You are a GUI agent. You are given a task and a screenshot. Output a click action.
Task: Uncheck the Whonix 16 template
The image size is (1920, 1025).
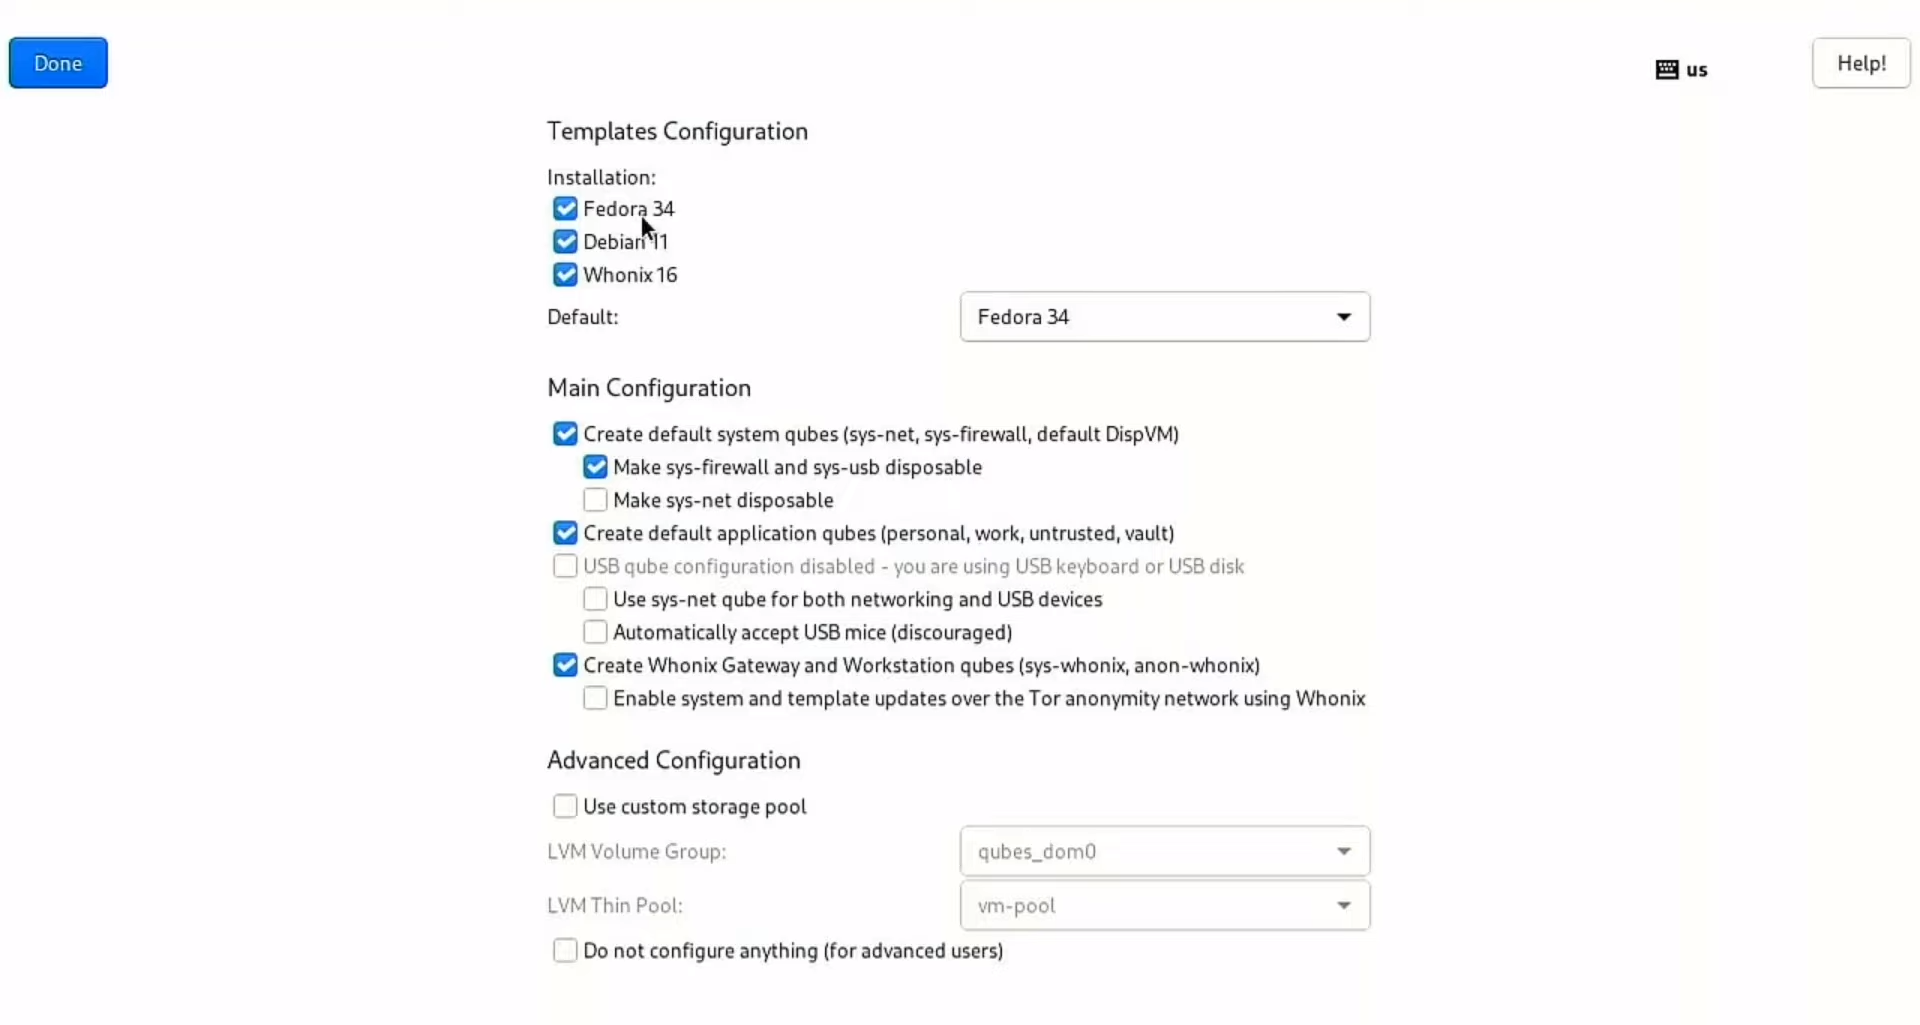[565, 275]
